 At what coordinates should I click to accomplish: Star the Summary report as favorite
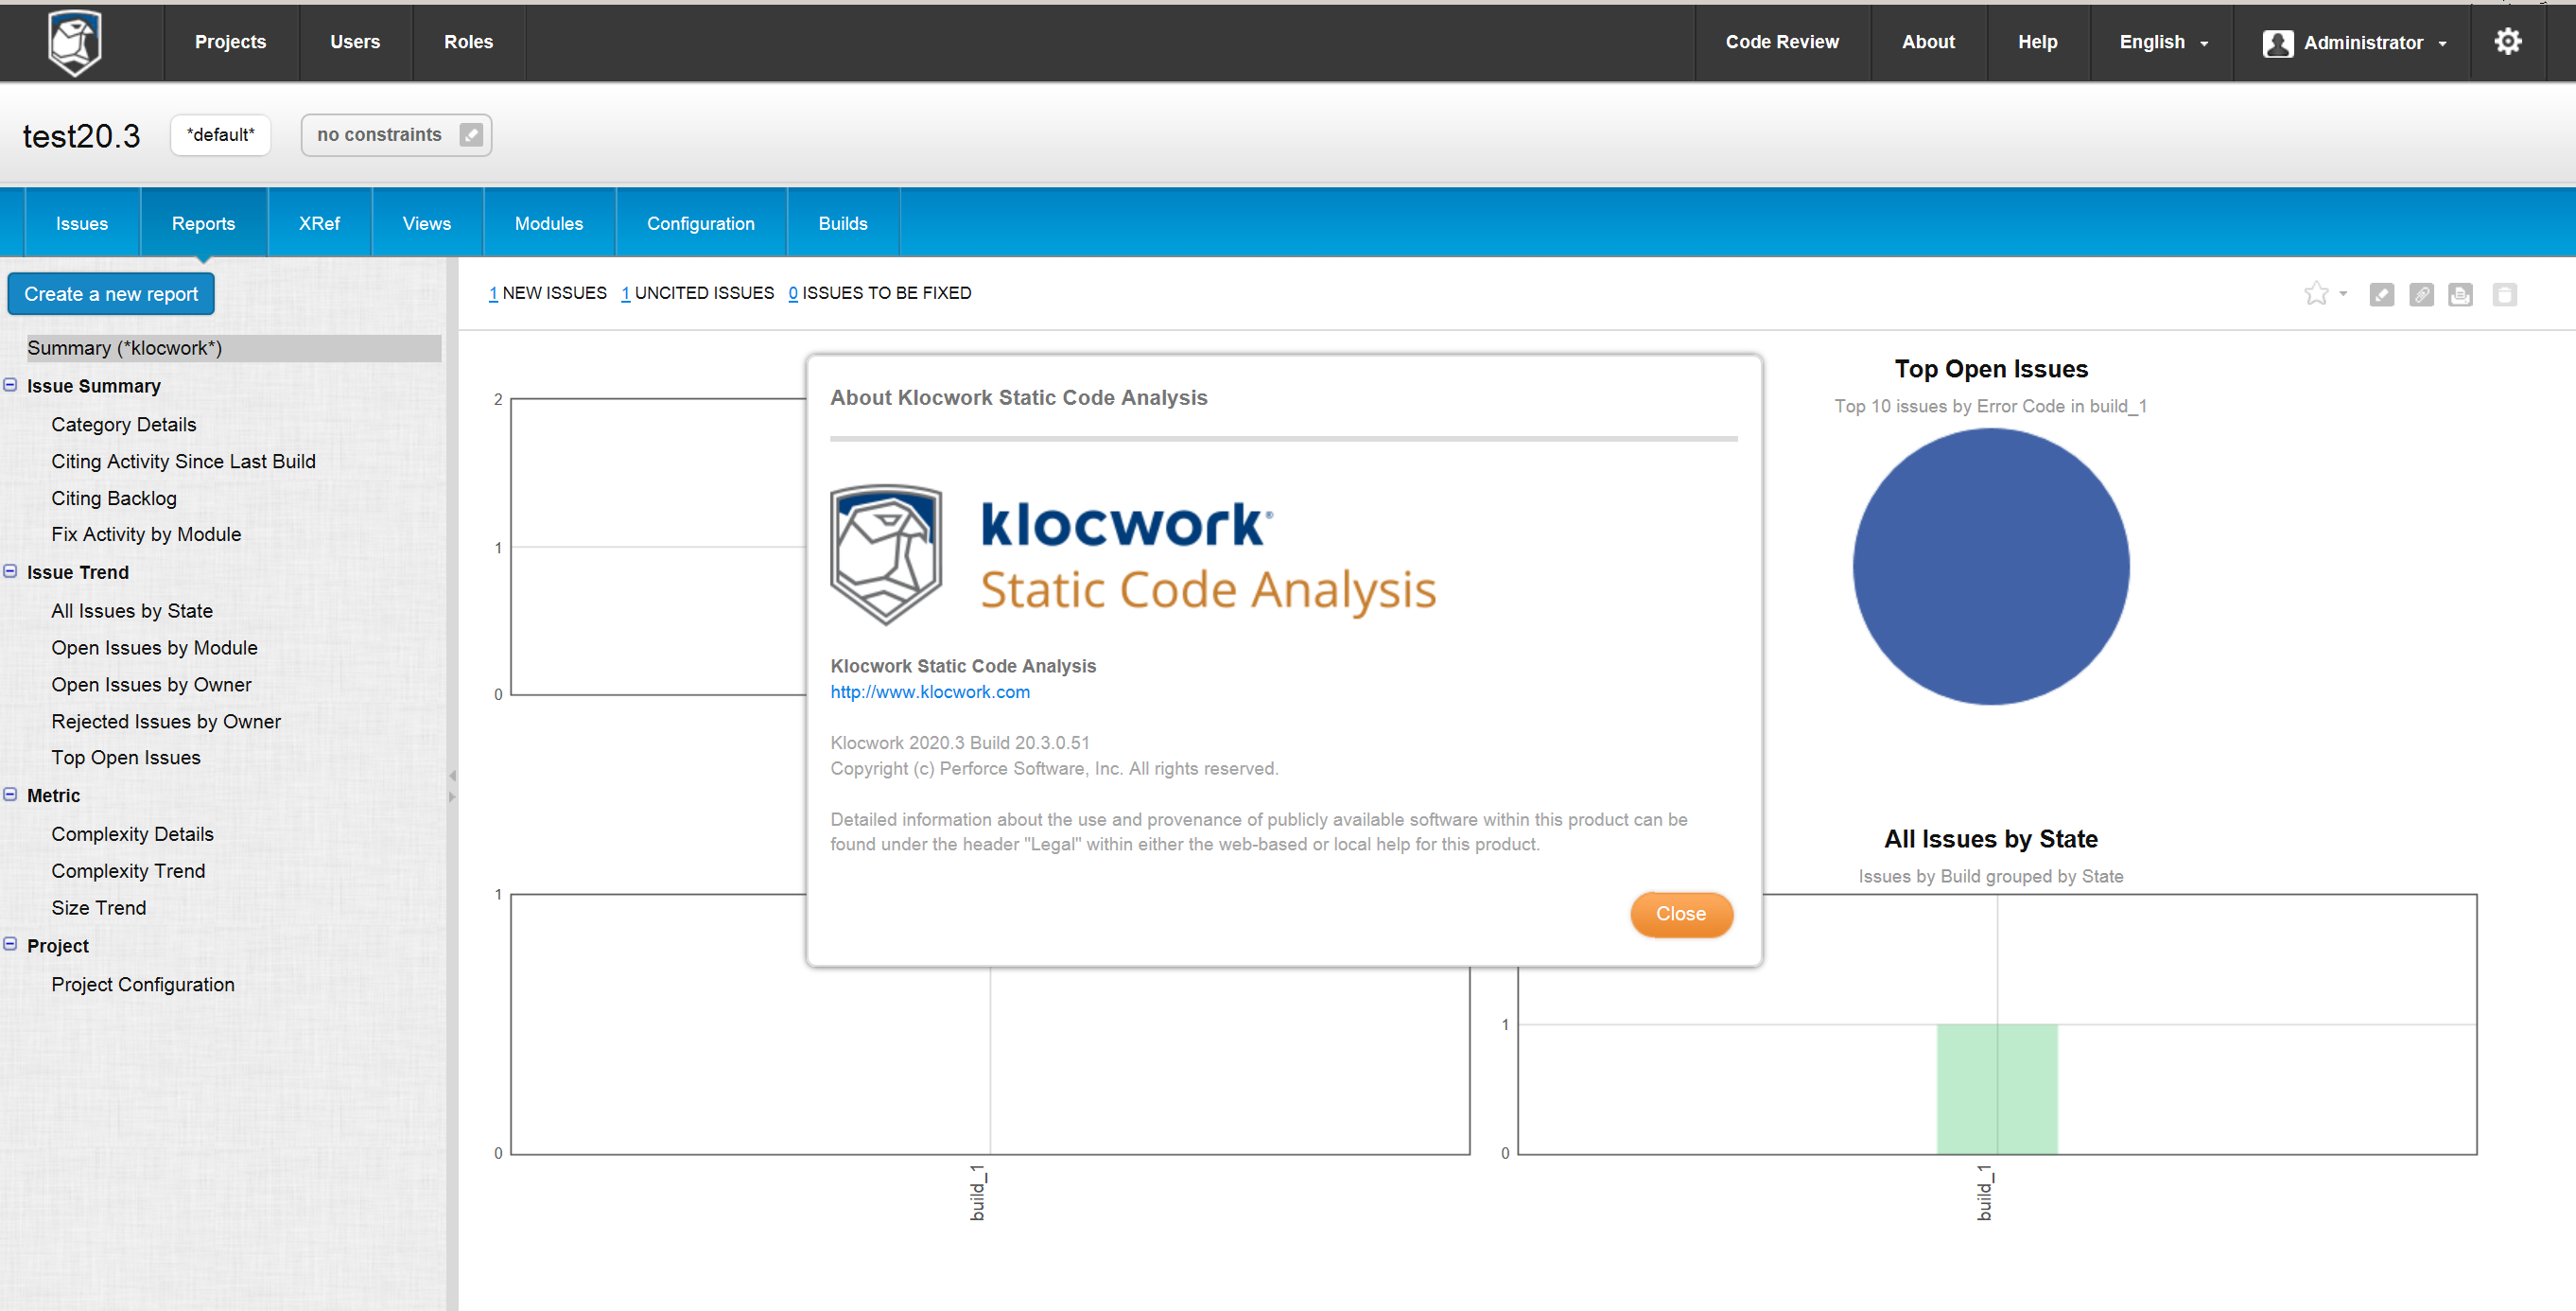pos(2315,293)
